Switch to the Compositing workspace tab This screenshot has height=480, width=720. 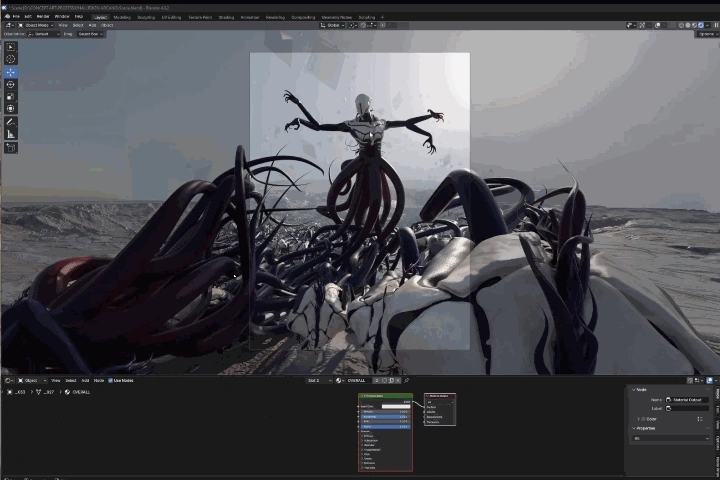pyautogui.click(x=303, y=17)
